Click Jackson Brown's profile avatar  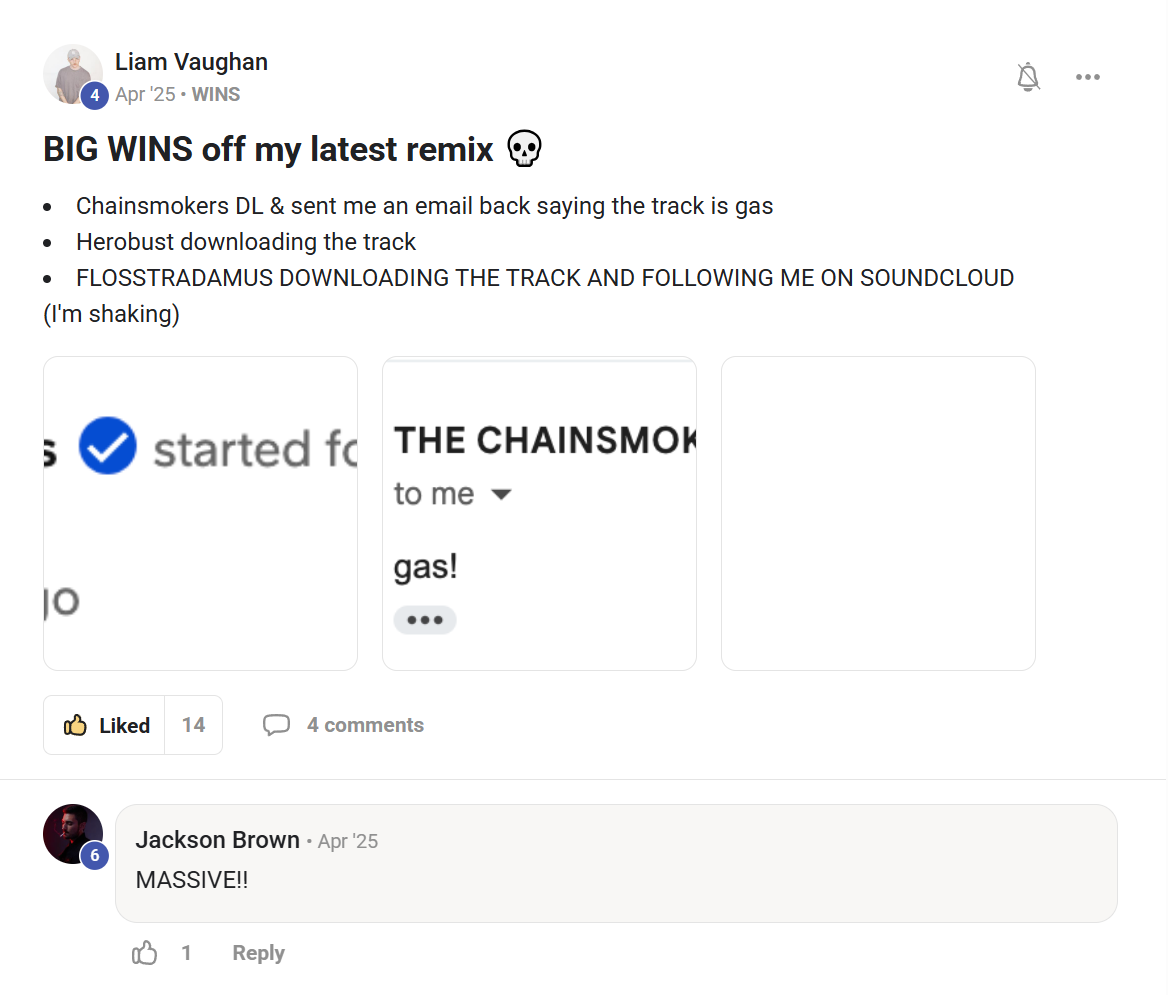70,830
